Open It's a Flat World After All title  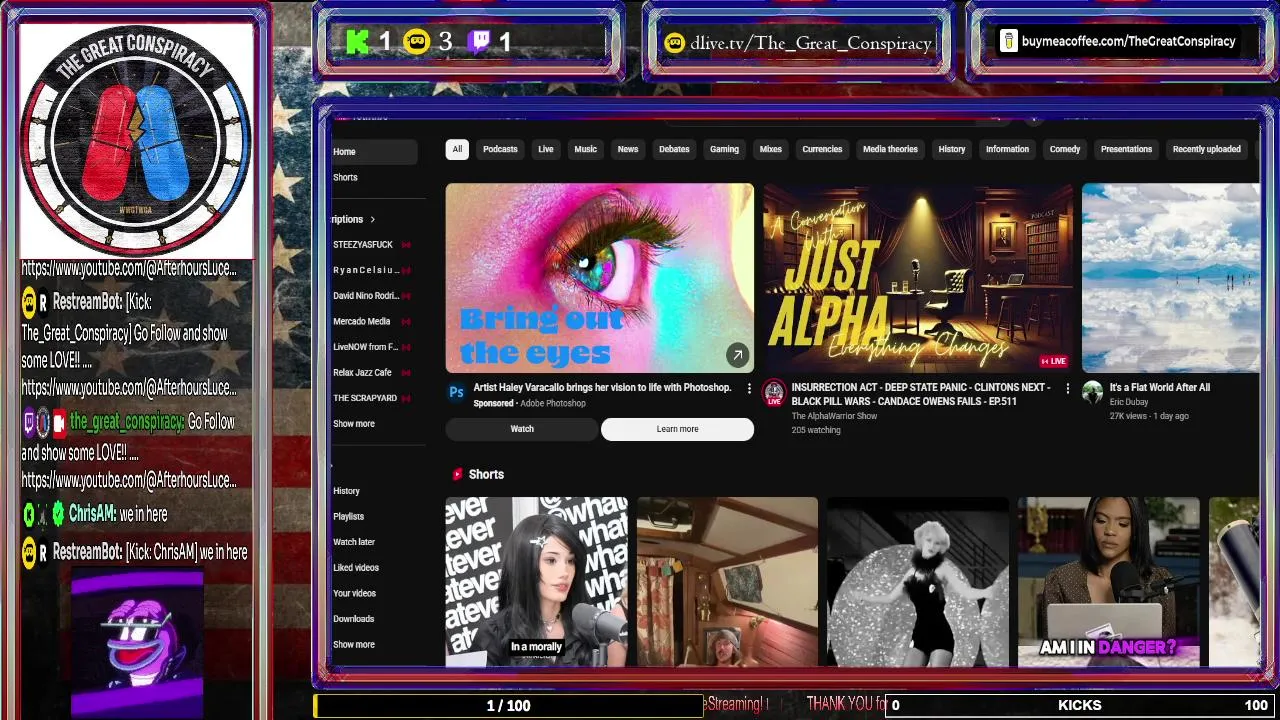point(1159,388)
